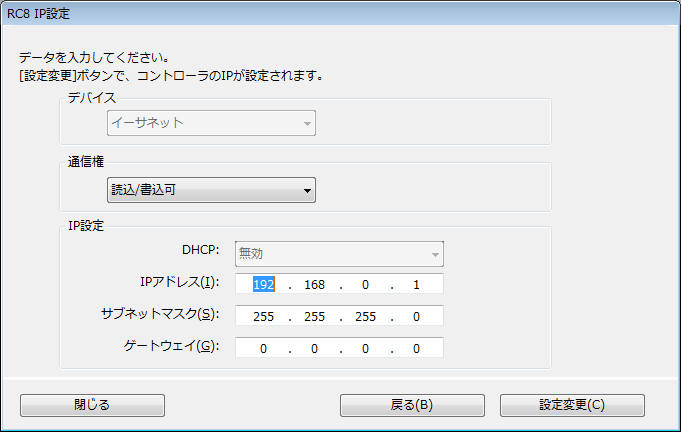Click the third octet of IPアドレス
The image size is (681, 432).
pyautogui.click(x=364, y=285)
